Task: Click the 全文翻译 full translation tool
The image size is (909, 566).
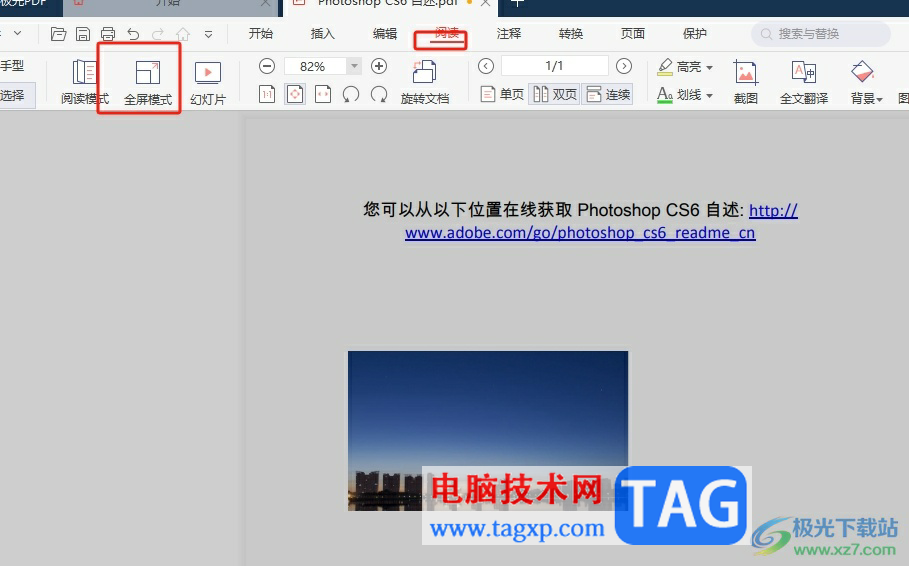Action: [803, 82]
